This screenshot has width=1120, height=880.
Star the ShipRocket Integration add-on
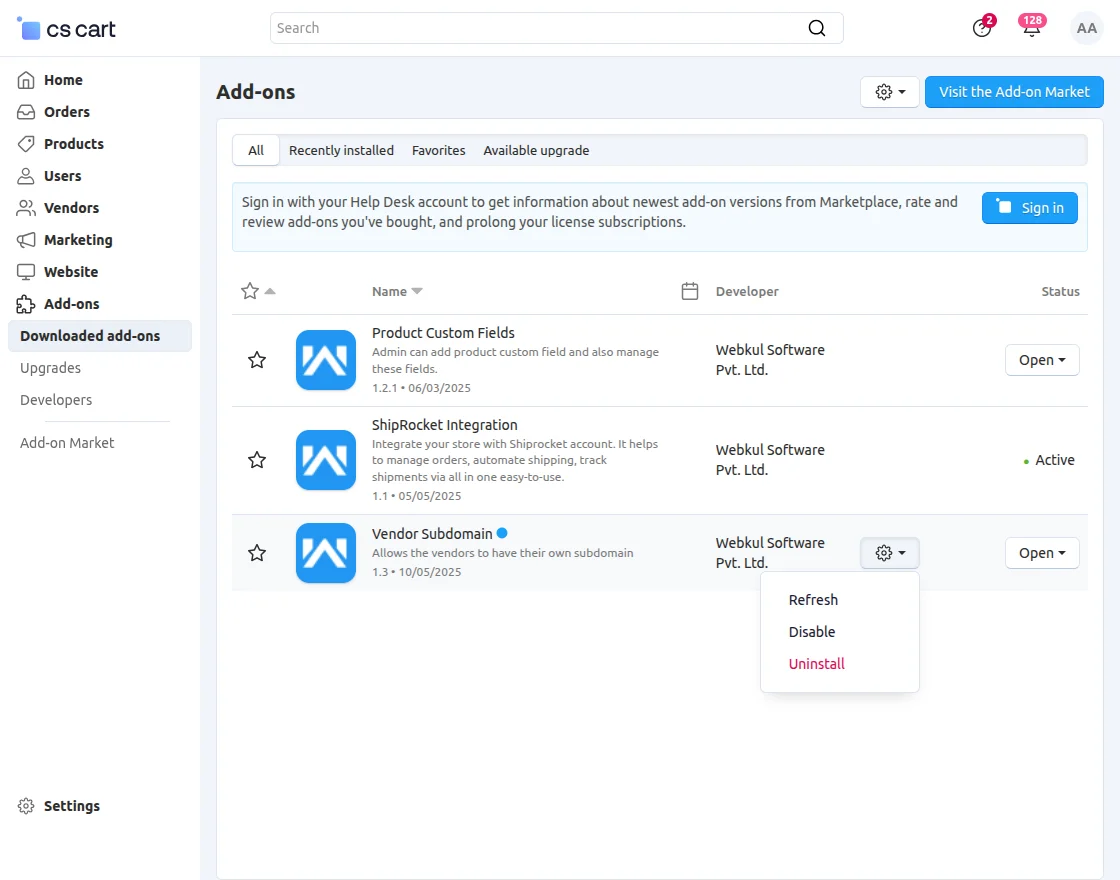257,459
